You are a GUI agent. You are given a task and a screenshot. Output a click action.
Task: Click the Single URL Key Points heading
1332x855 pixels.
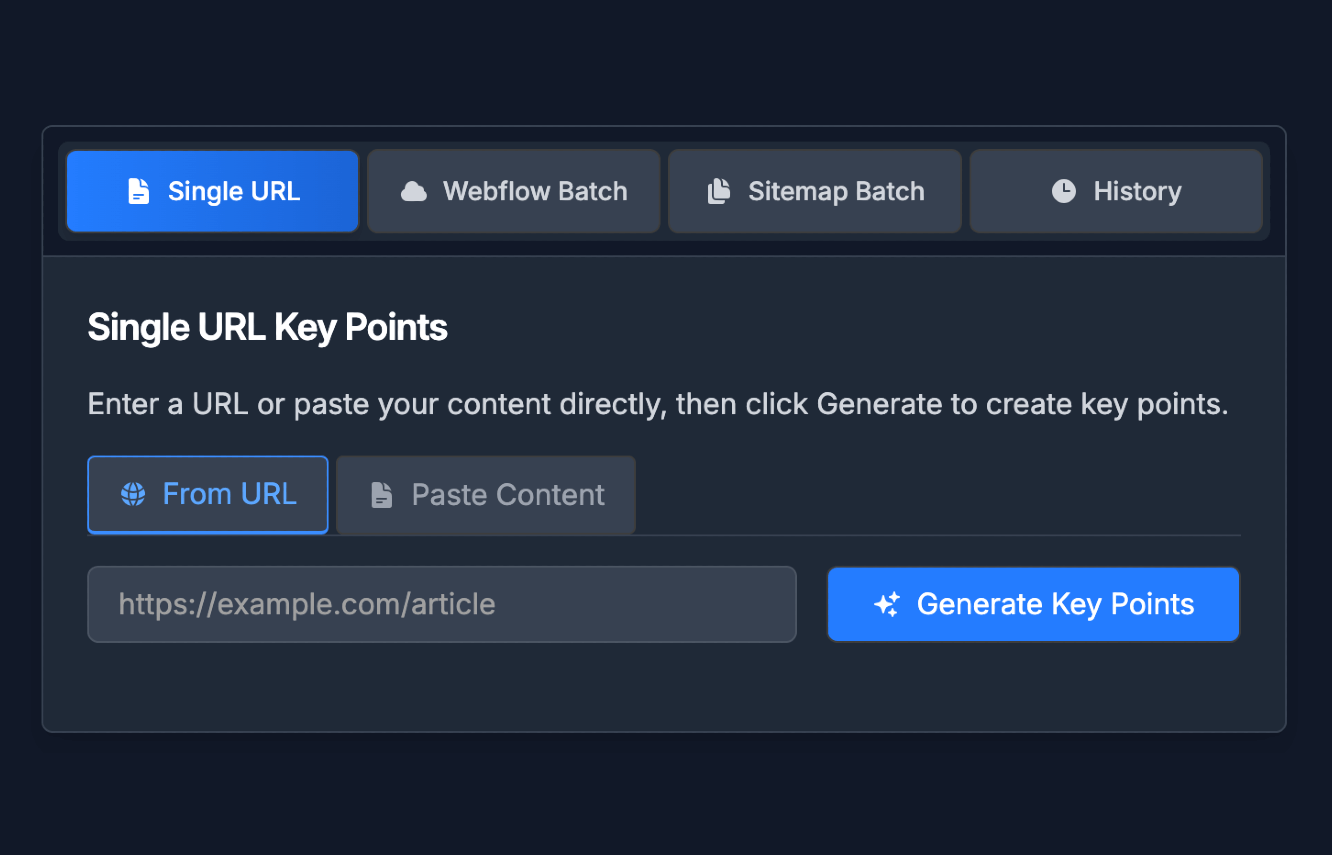(x=267, y=326)
